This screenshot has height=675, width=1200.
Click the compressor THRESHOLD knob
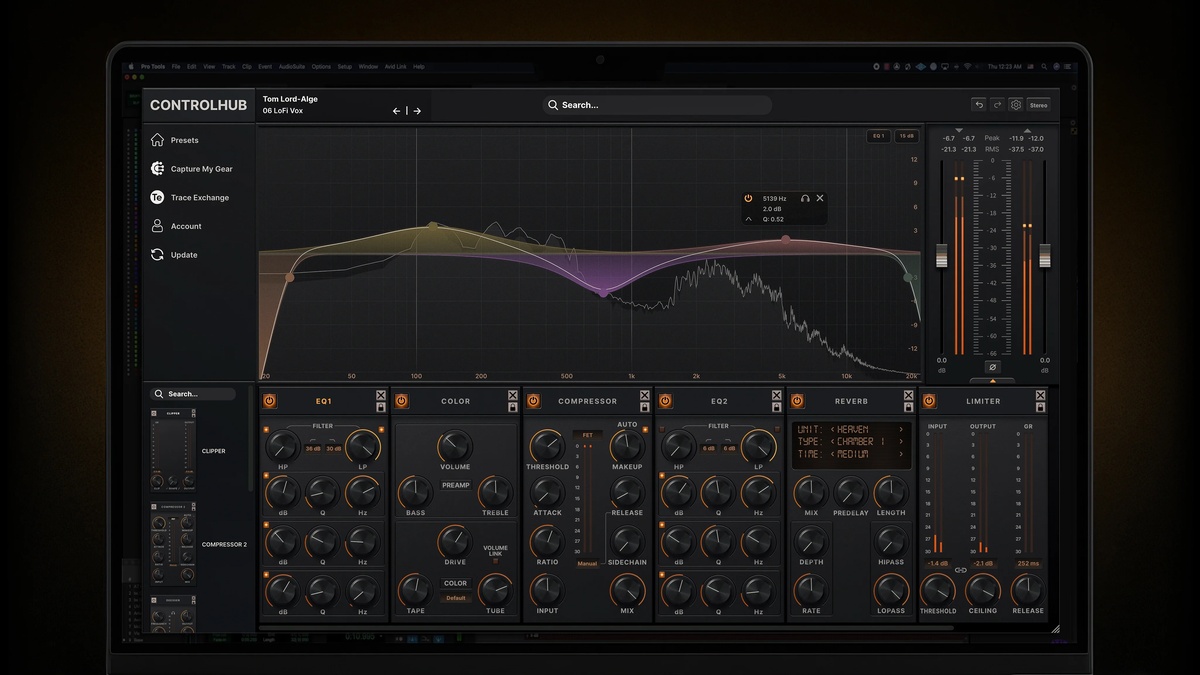546,447
